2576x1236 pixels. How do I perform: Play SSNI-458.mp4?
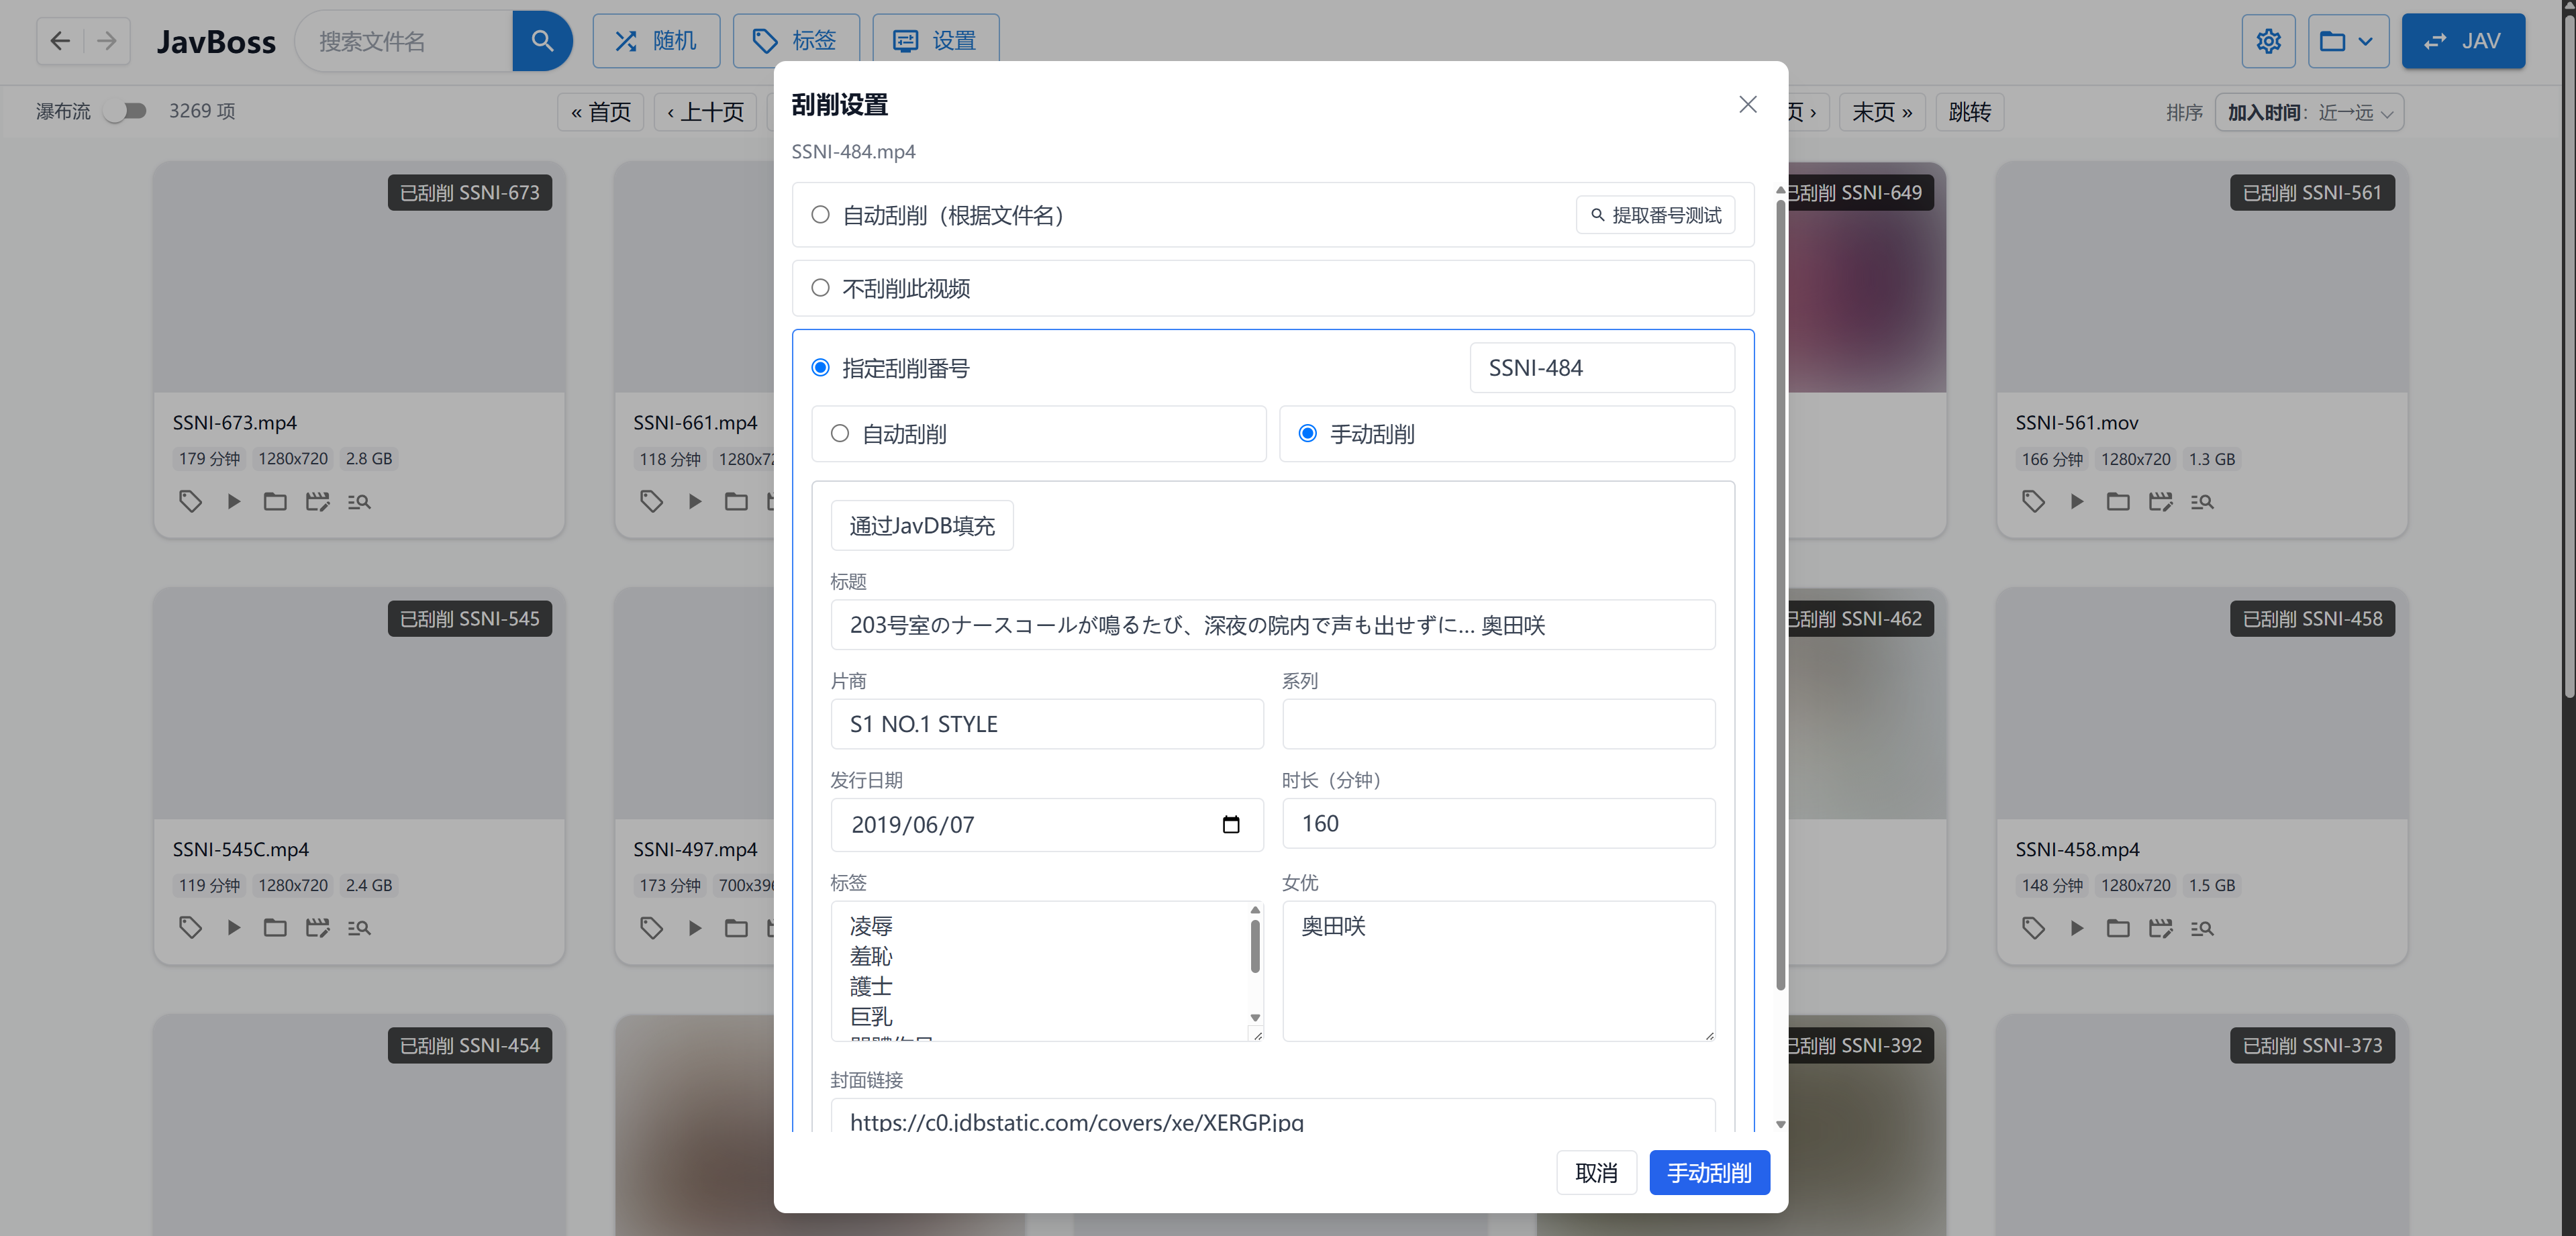2076,927
